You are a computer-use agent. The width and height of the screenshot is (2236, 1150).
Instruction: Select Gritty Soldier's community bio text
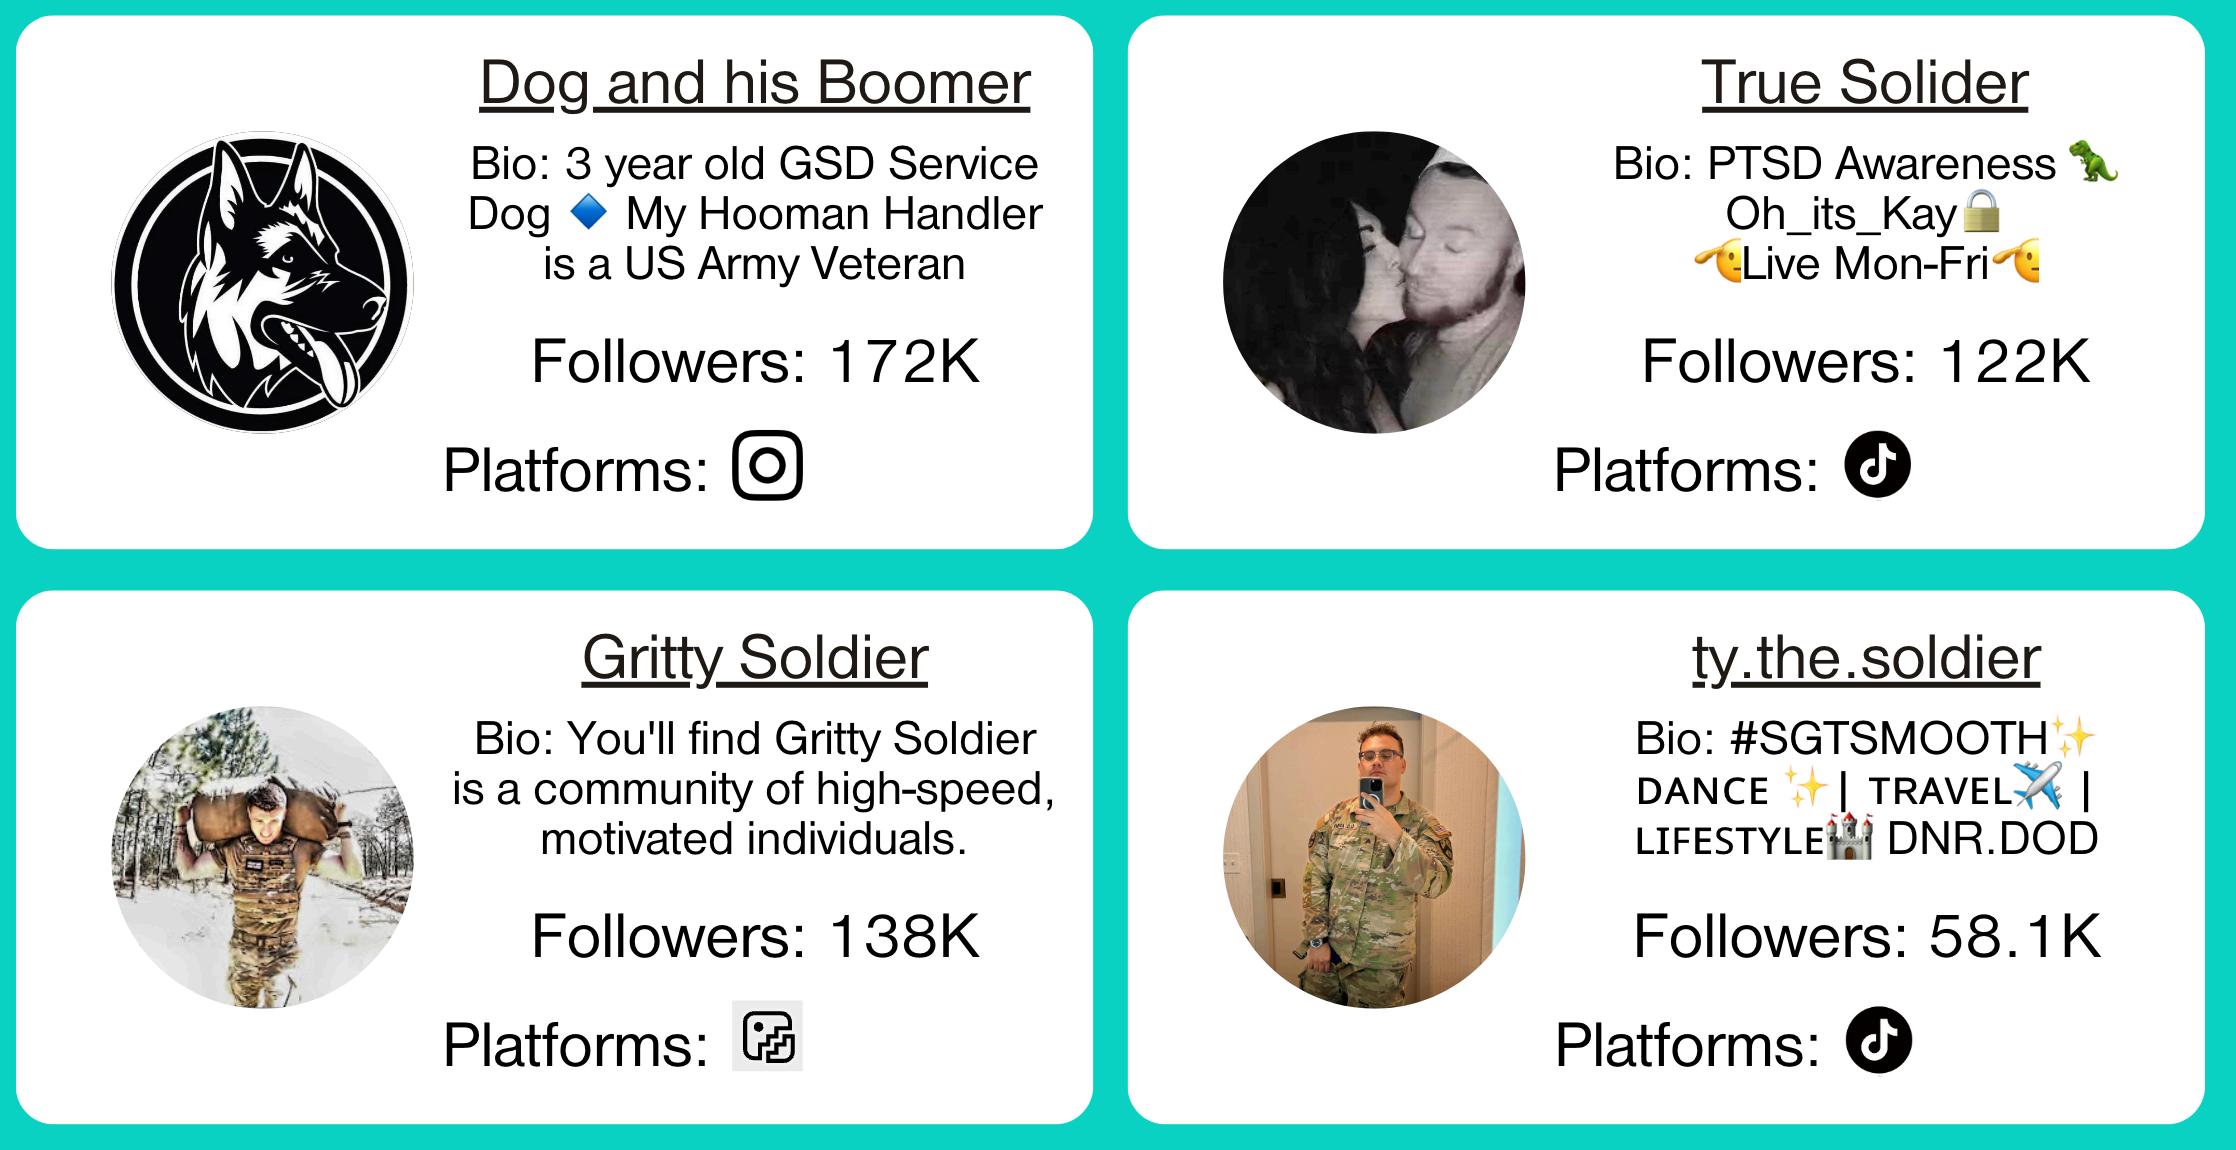[755, 789]
